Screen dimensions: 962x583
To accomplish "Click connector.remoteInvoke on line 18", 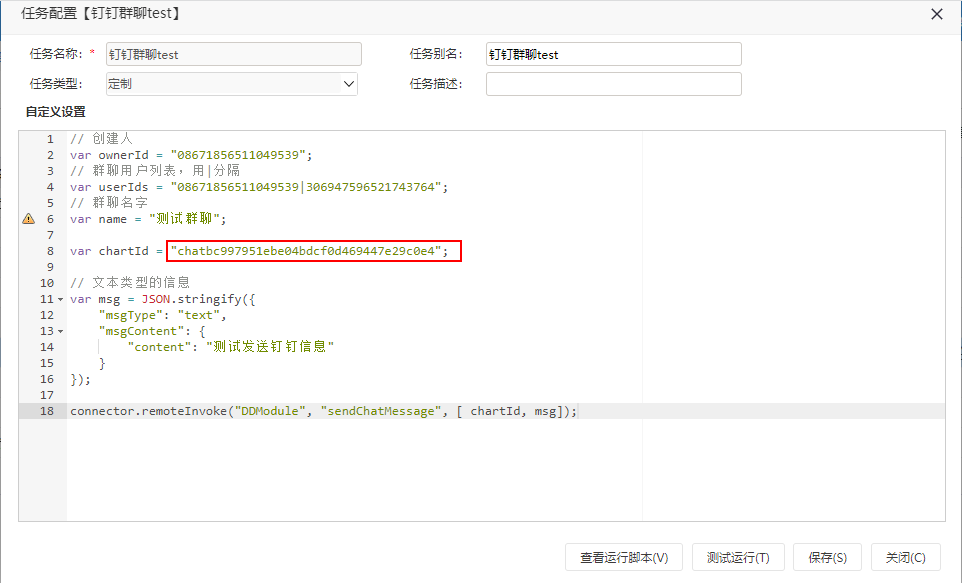I will tap(148, 411).
